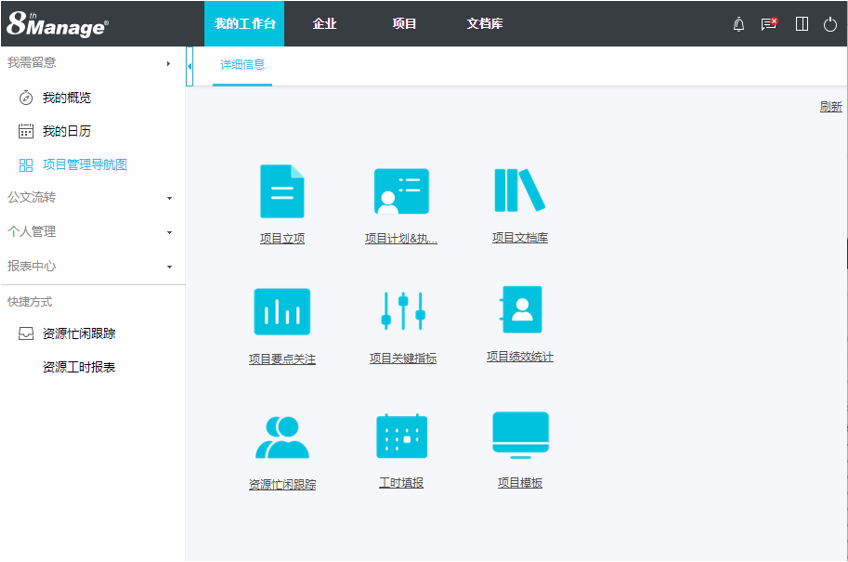Toggle the split layout view icon
Screen dimensions: 848x562
[x=801, y=24]
